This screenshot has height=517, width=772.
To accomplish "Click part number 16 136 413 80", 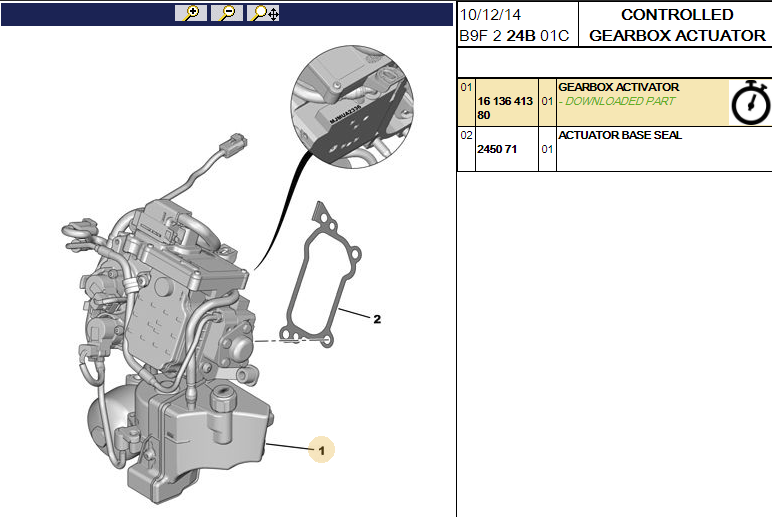I will tap(505, 108).
